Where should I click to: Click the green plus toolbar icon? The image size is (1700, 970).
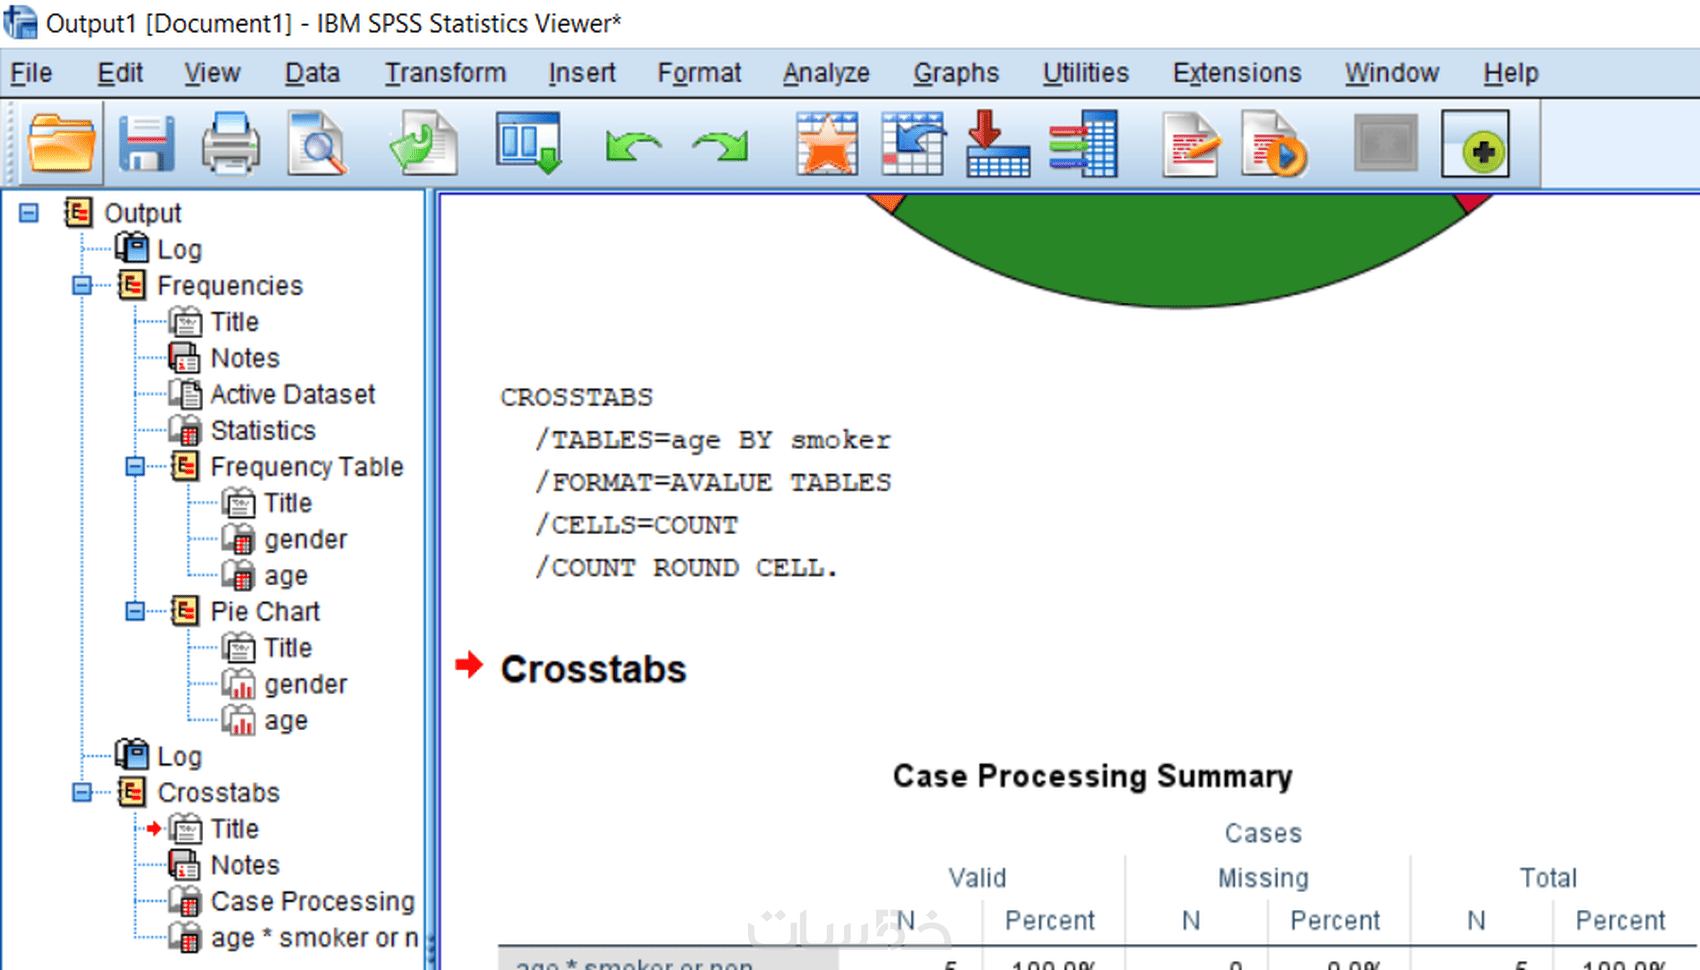pyautogui.click(x=1476, y=145)
